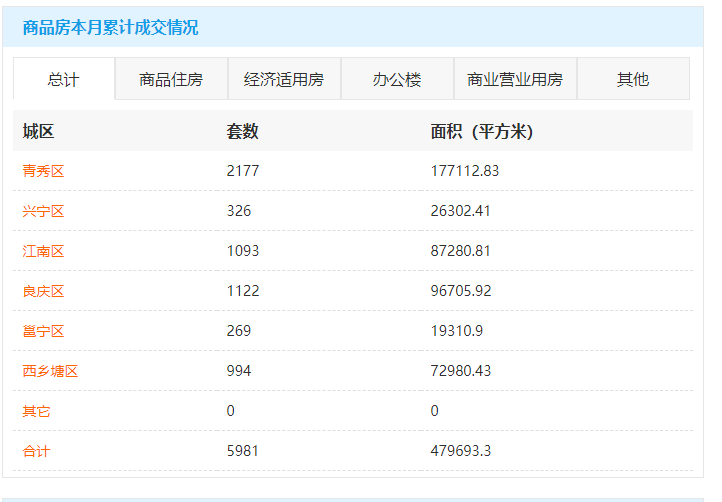This screenshot has height=502, width=722.
Task: Click the 其它 row link
Action: tap(36, 411)
